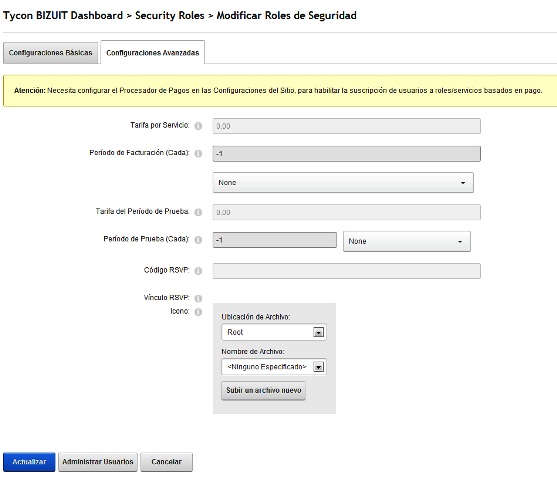
Task: Click the Período de Facturación value field
Action: point(346,154)
